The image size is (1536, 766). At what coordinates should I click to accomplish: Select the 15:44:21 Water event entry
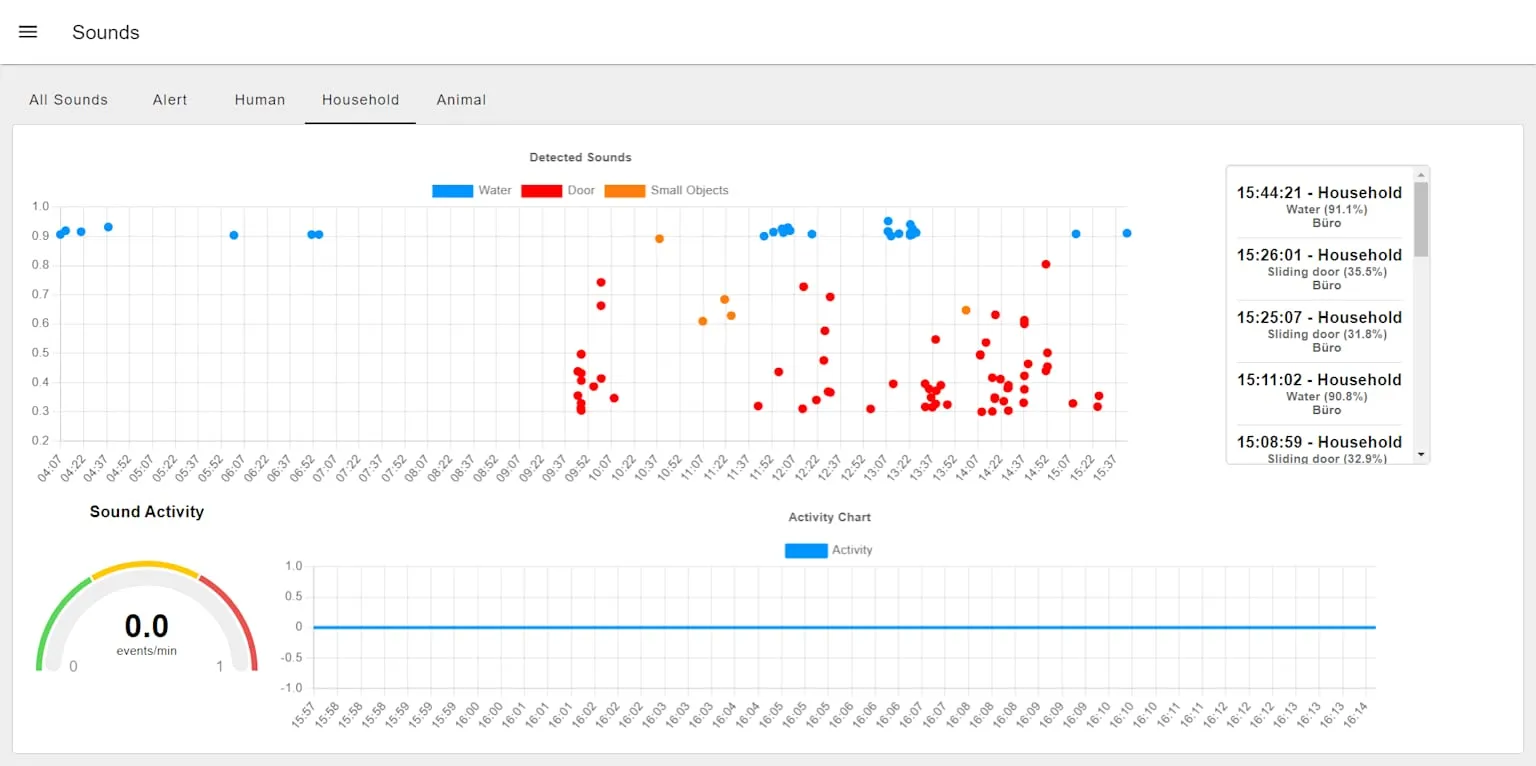[1319, 207]
